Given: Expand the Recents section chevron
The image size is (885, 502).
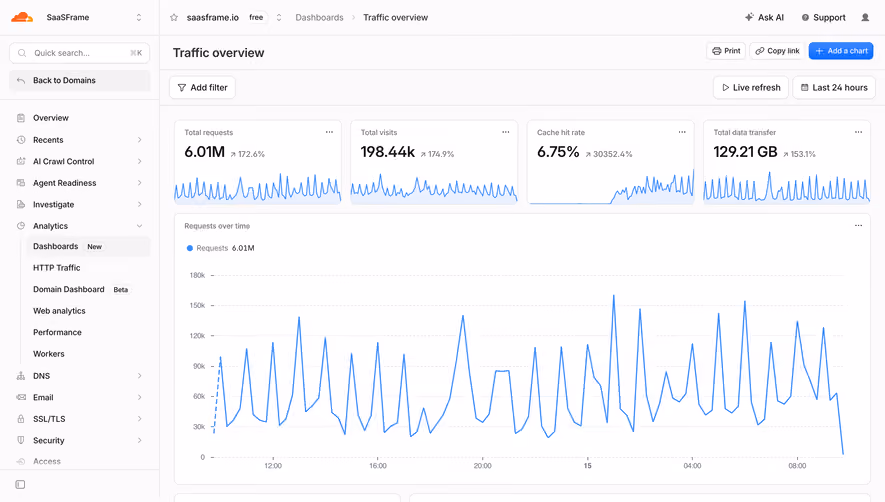Looking at the screenshot, I should pos(139,139).
